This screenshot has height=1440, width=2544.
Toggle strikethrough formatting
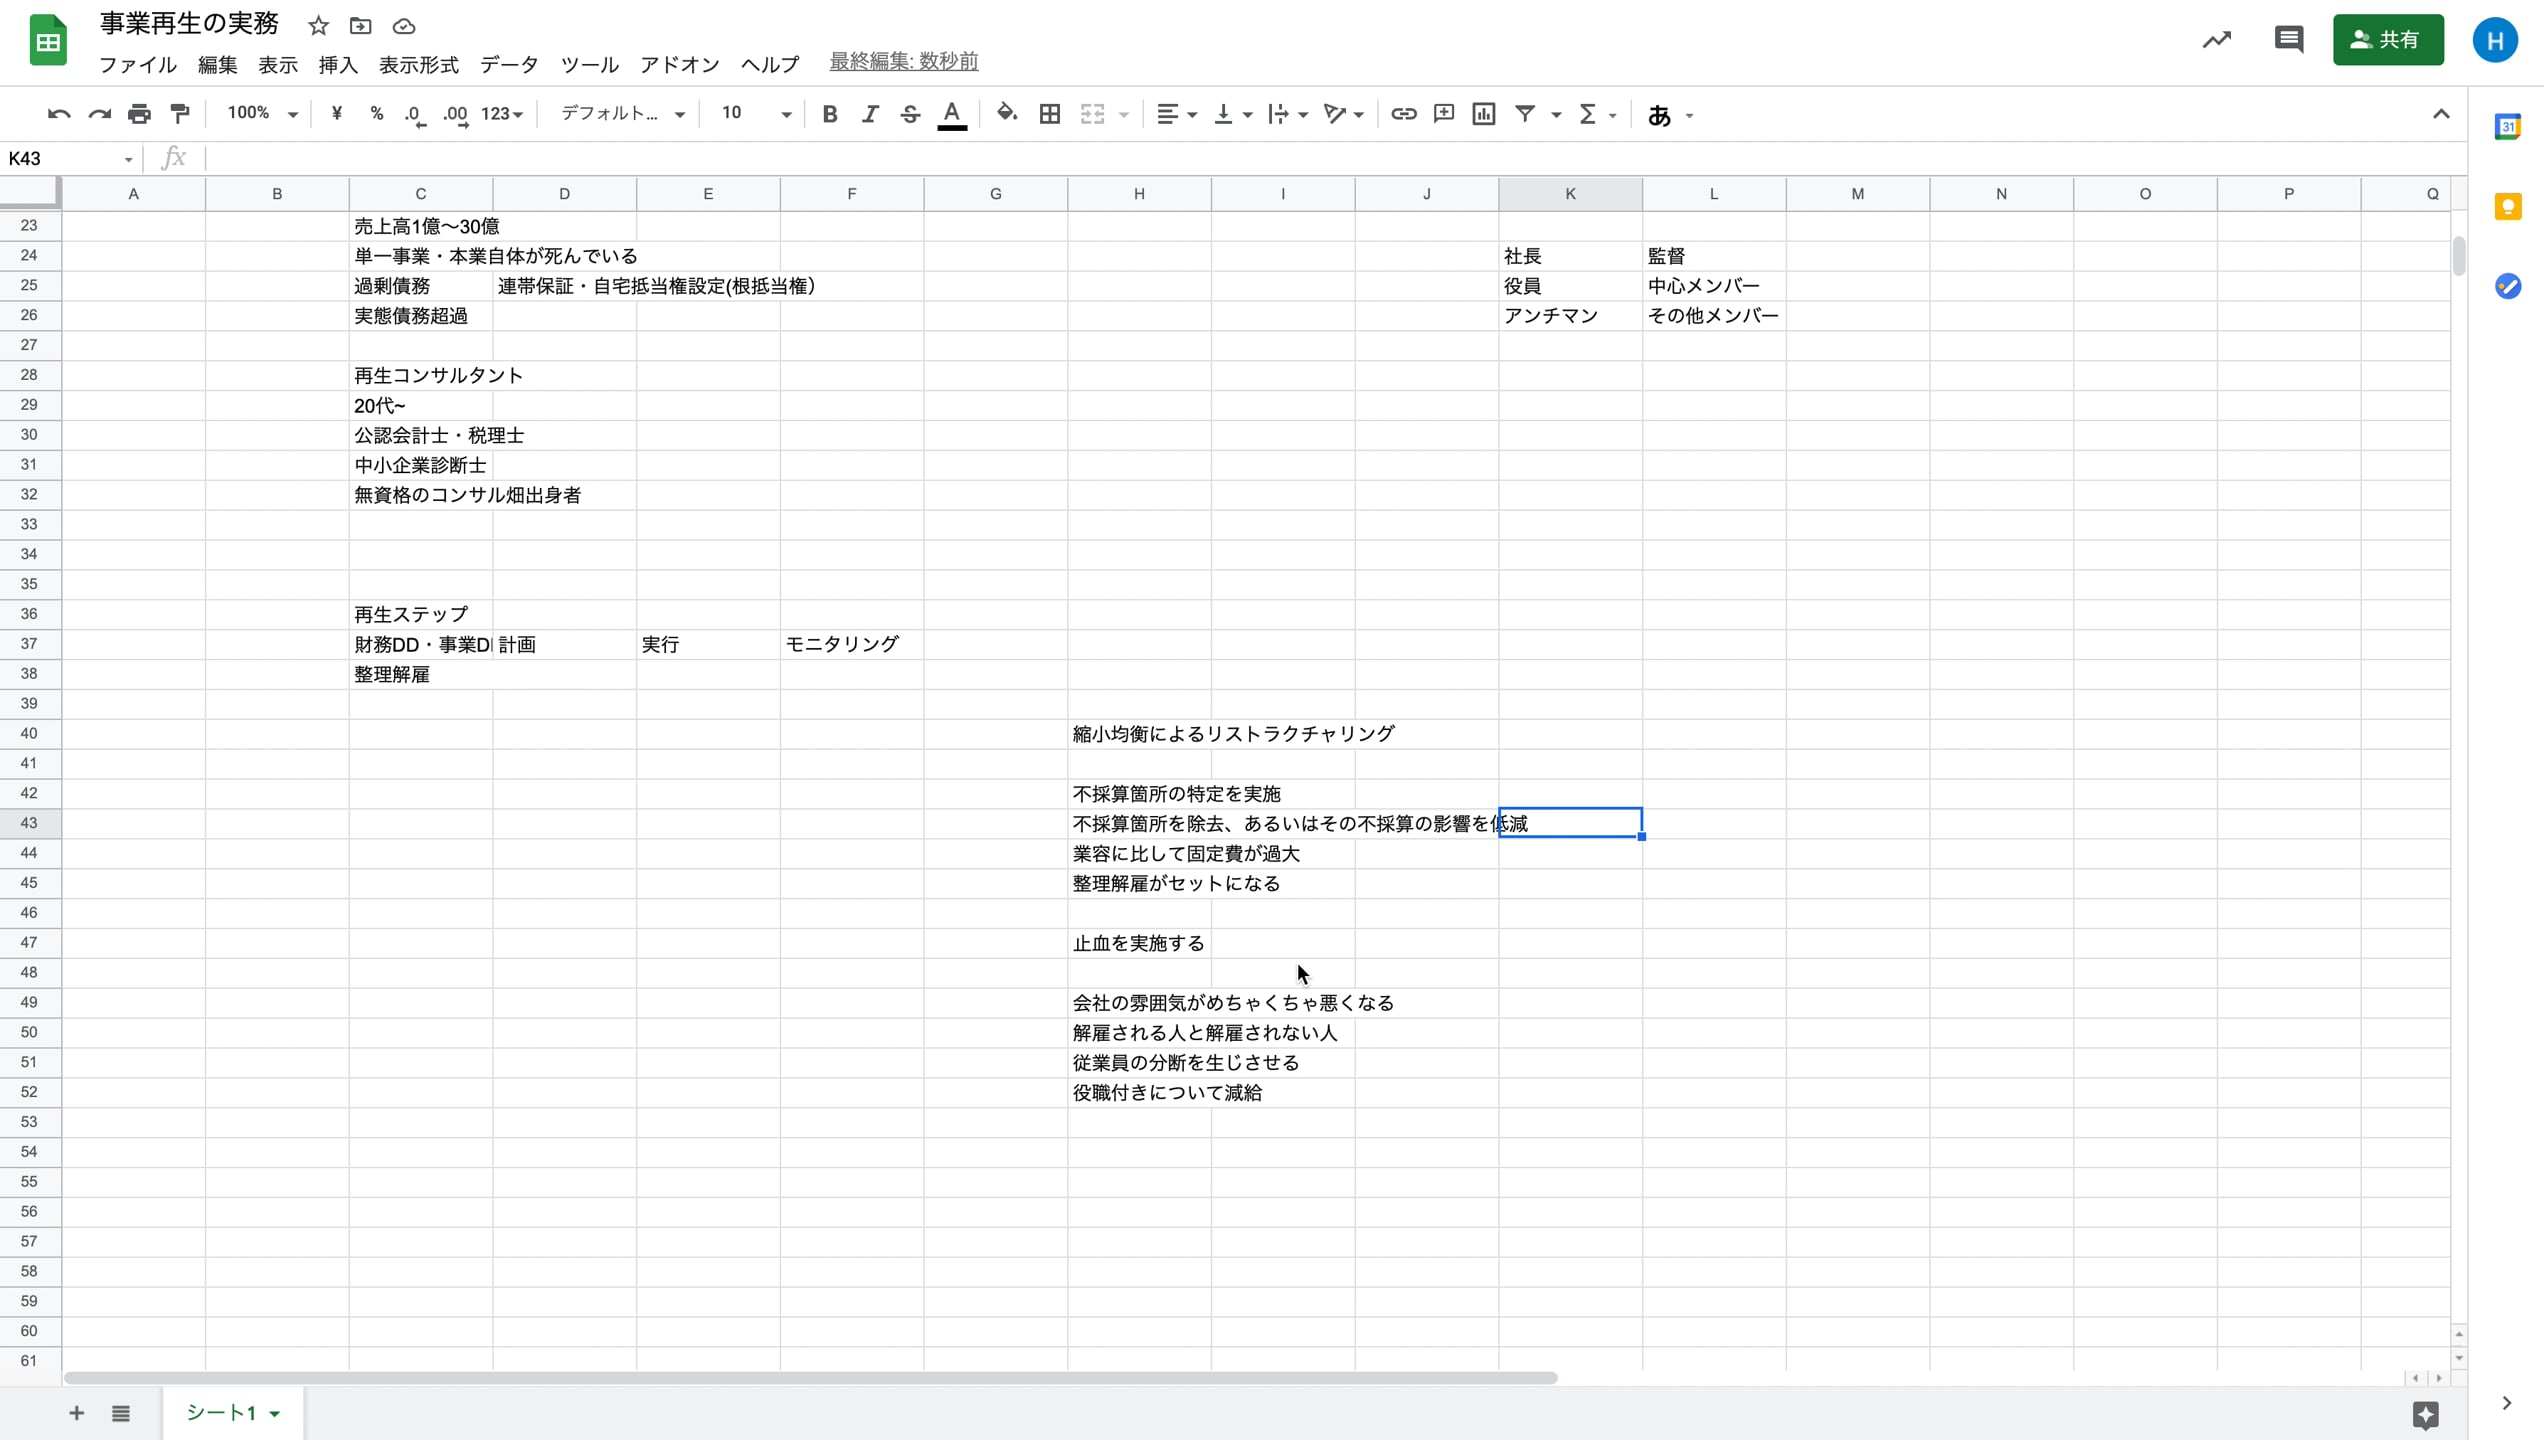click(909, 114)
